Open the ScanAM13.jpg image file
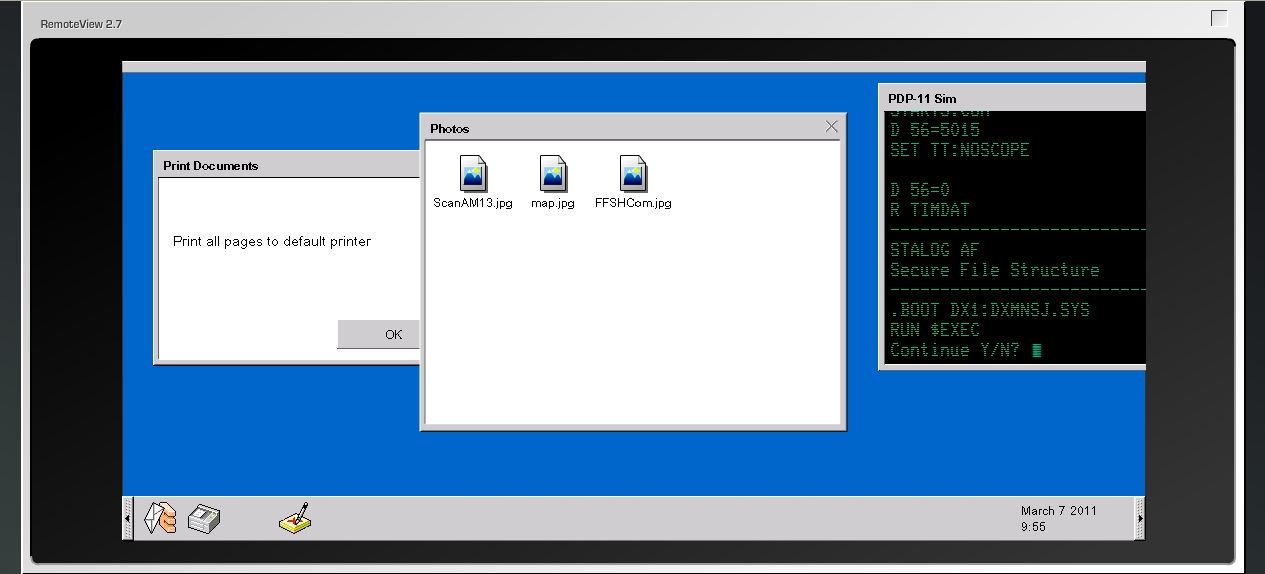 (473, 174)
